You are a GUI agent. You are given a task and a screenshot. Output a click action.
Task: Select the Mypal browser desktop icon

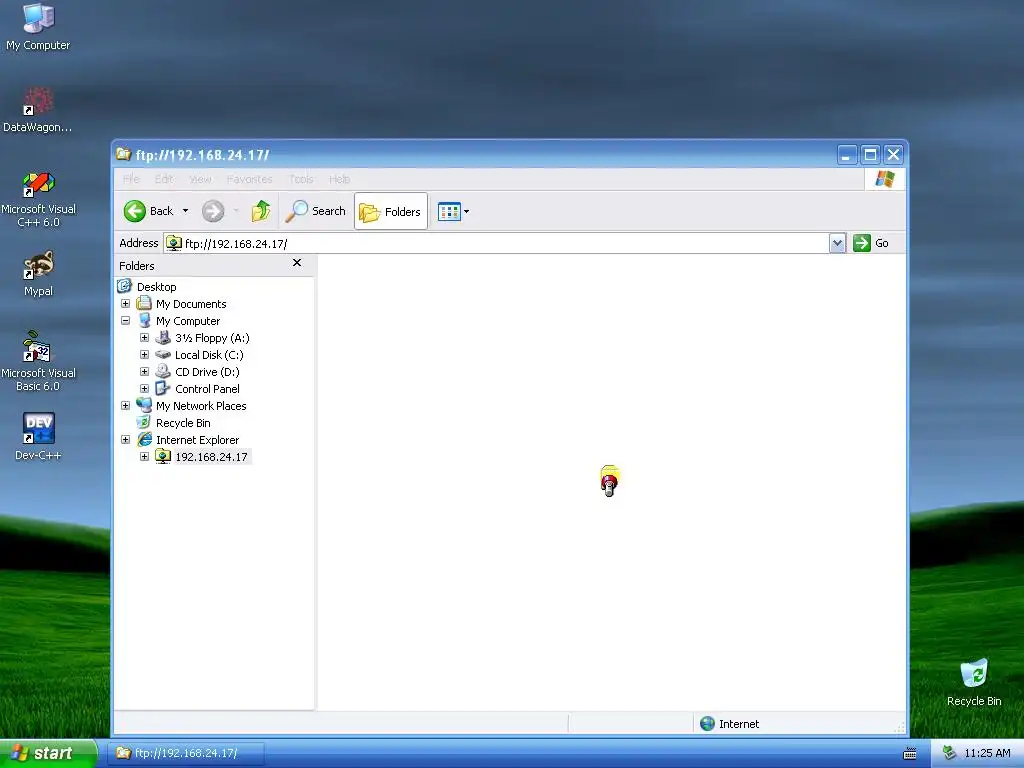(38, 273)
